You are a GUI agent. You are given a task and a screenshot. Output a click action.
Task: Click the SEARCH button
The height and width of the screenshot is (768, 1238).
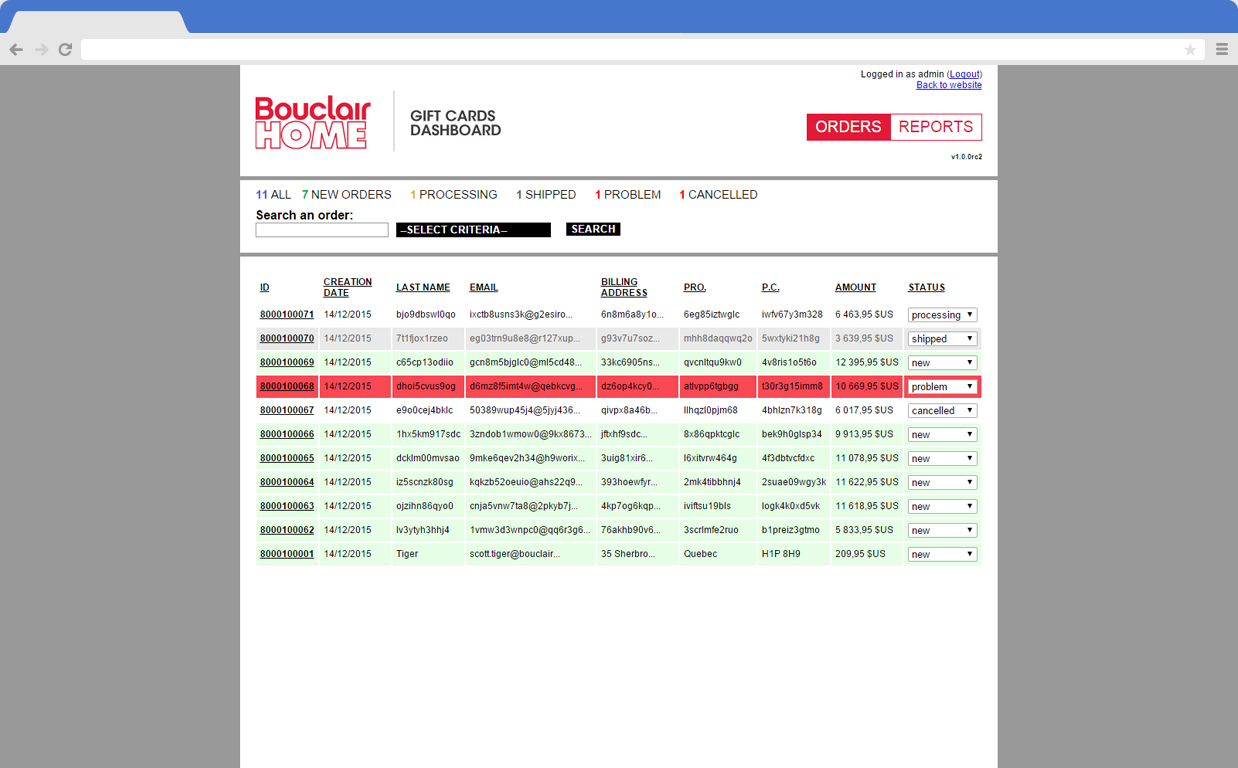592,228
